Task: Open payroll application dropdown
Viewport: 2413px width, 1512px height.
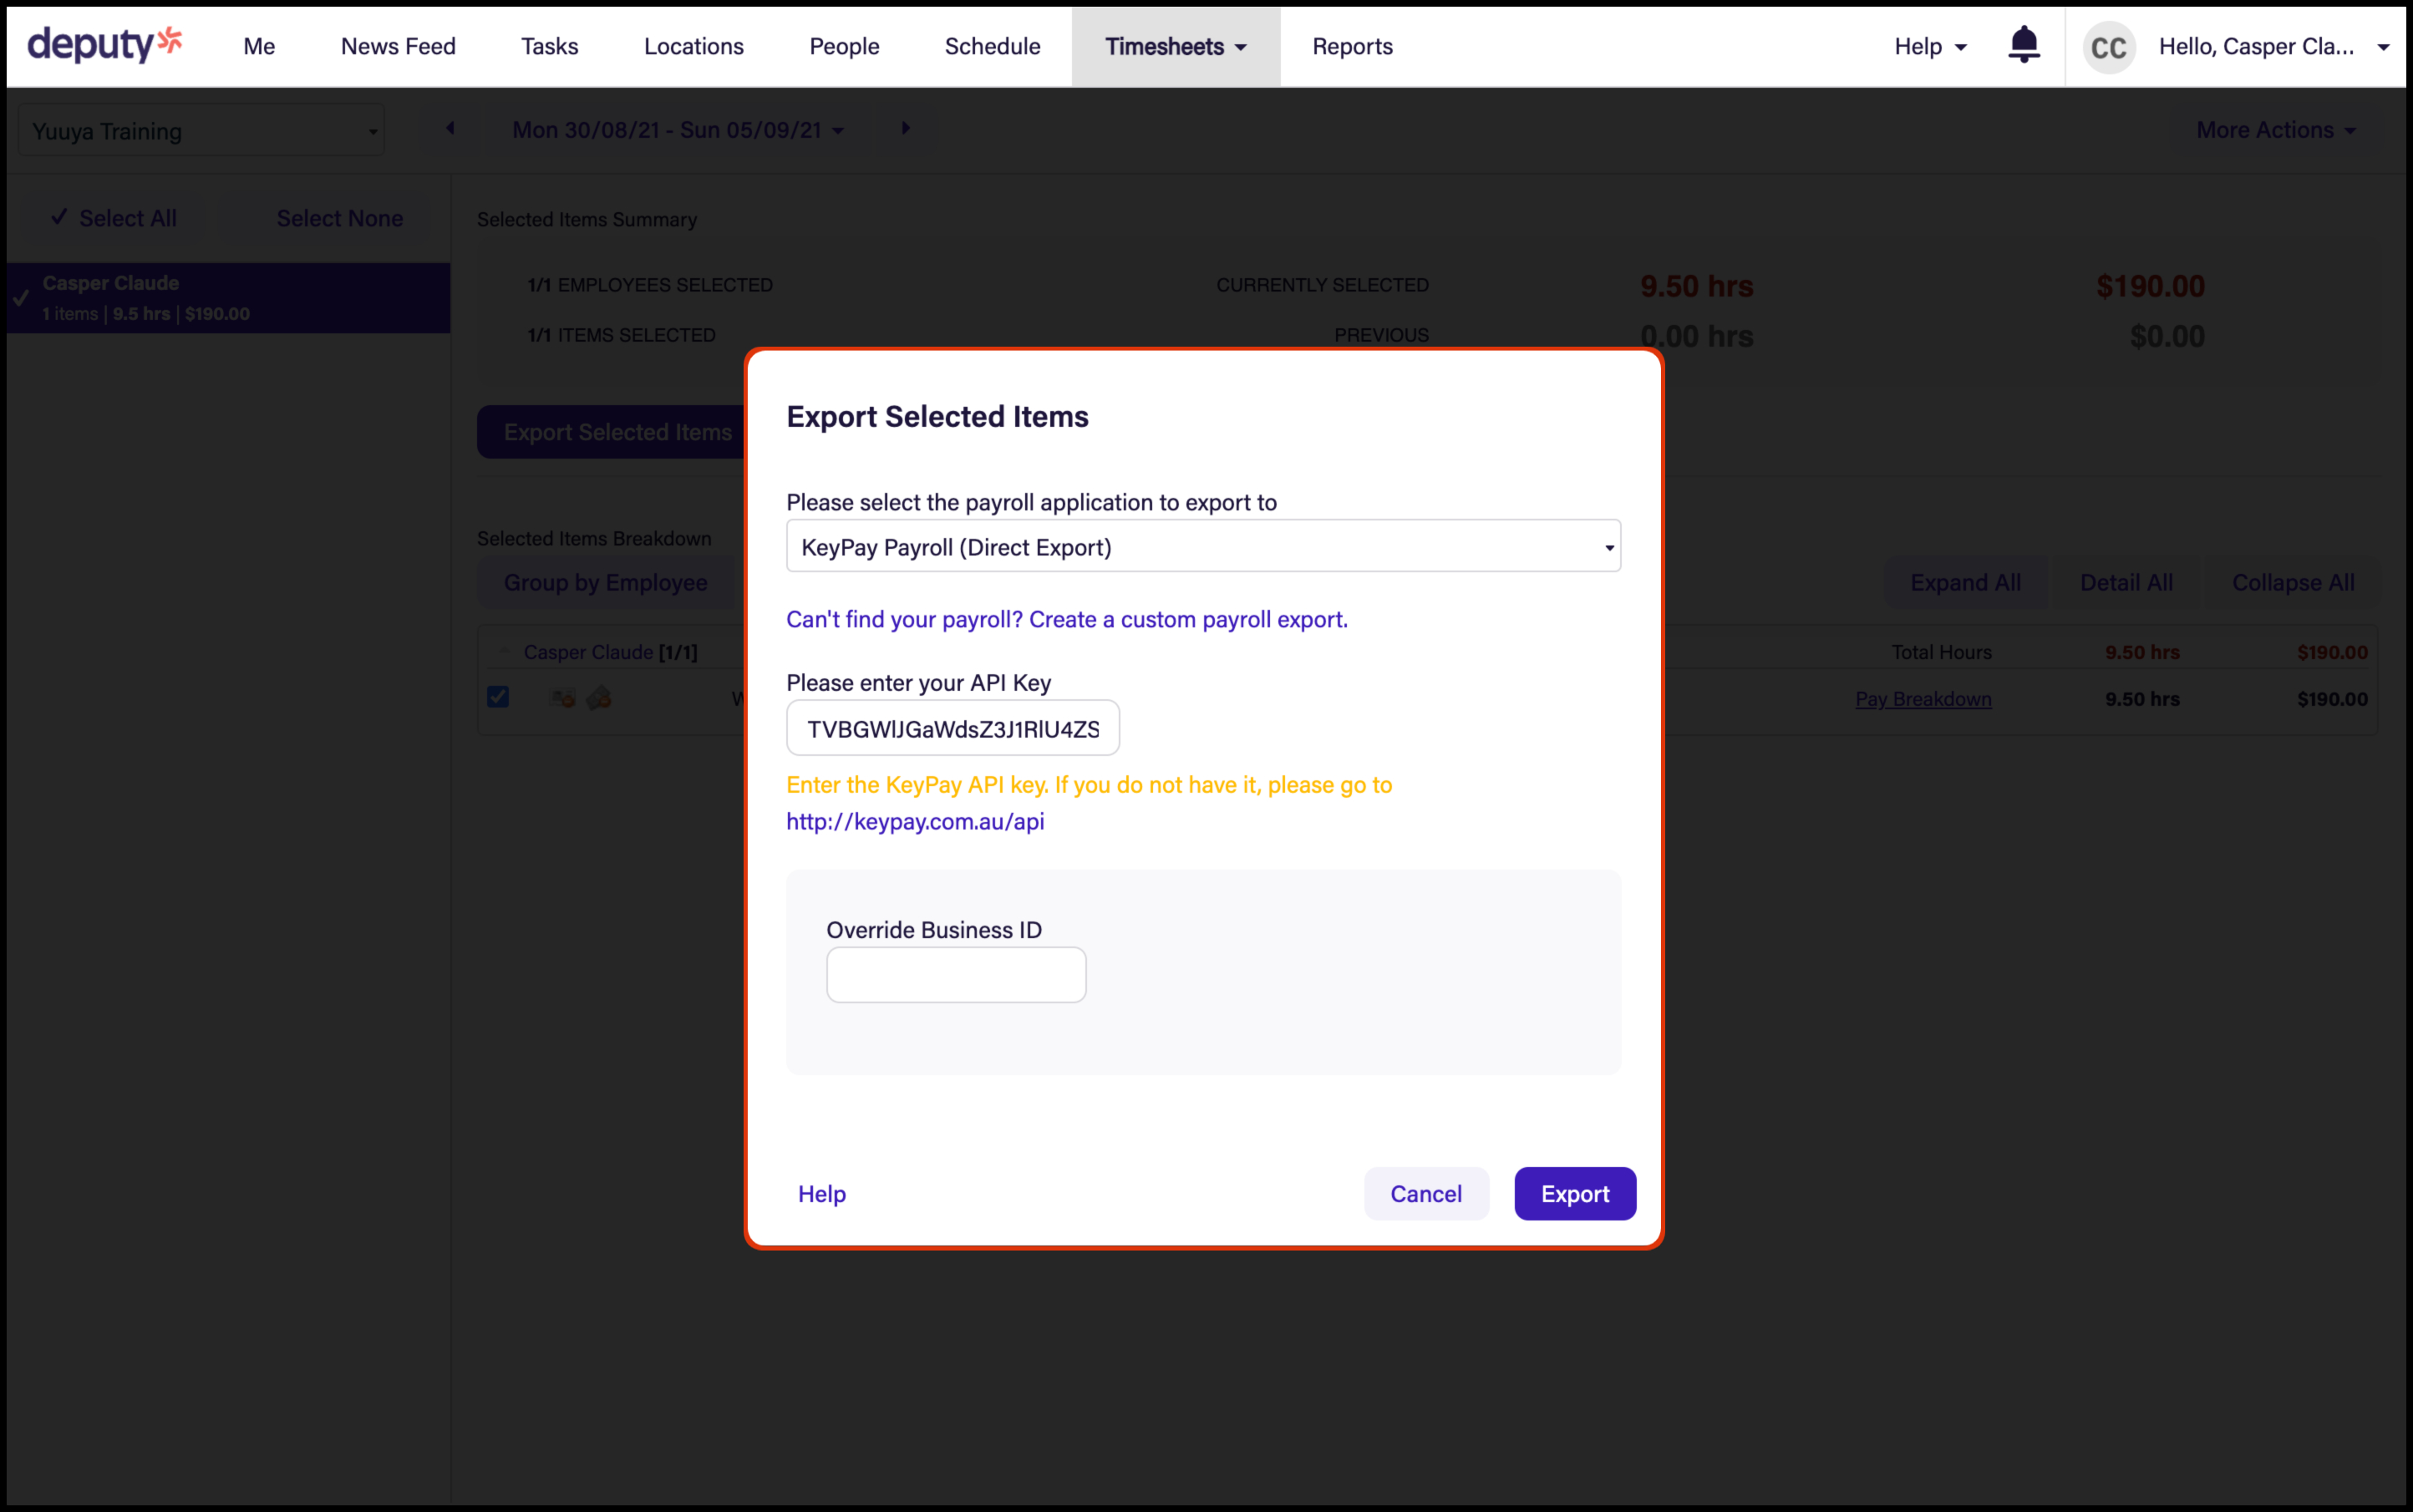Action: (1202, 547)
